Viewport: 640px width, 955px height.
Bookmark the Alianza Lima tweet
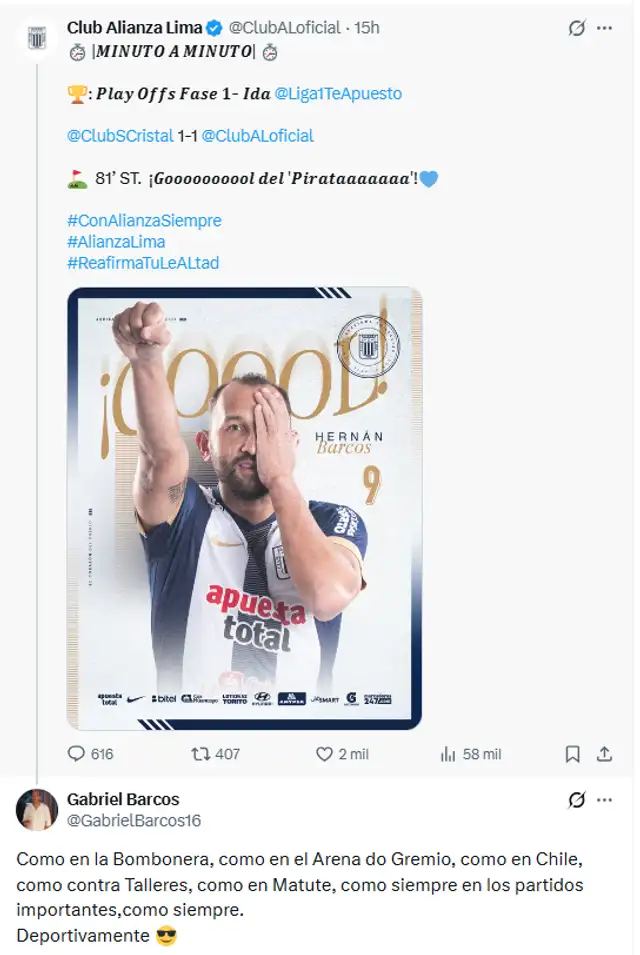(573, 754)
